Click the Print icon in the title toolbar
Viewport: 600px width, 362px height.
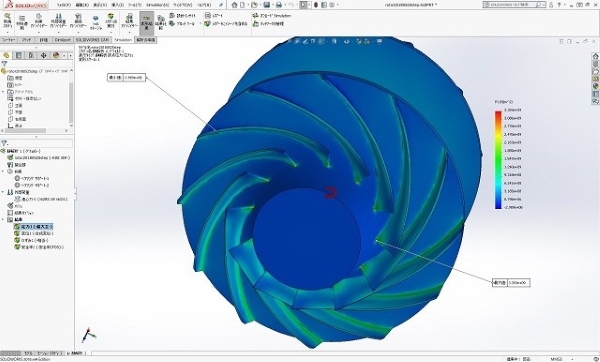(x=279, y=5)
